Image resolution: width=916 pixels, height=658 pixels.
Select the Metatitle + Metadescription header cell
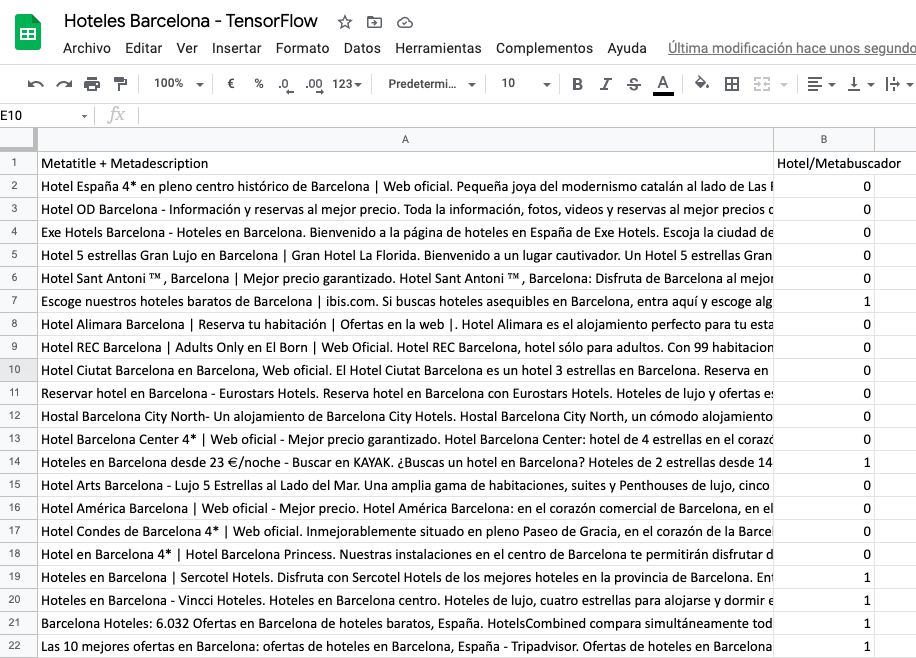pos(405,163)
